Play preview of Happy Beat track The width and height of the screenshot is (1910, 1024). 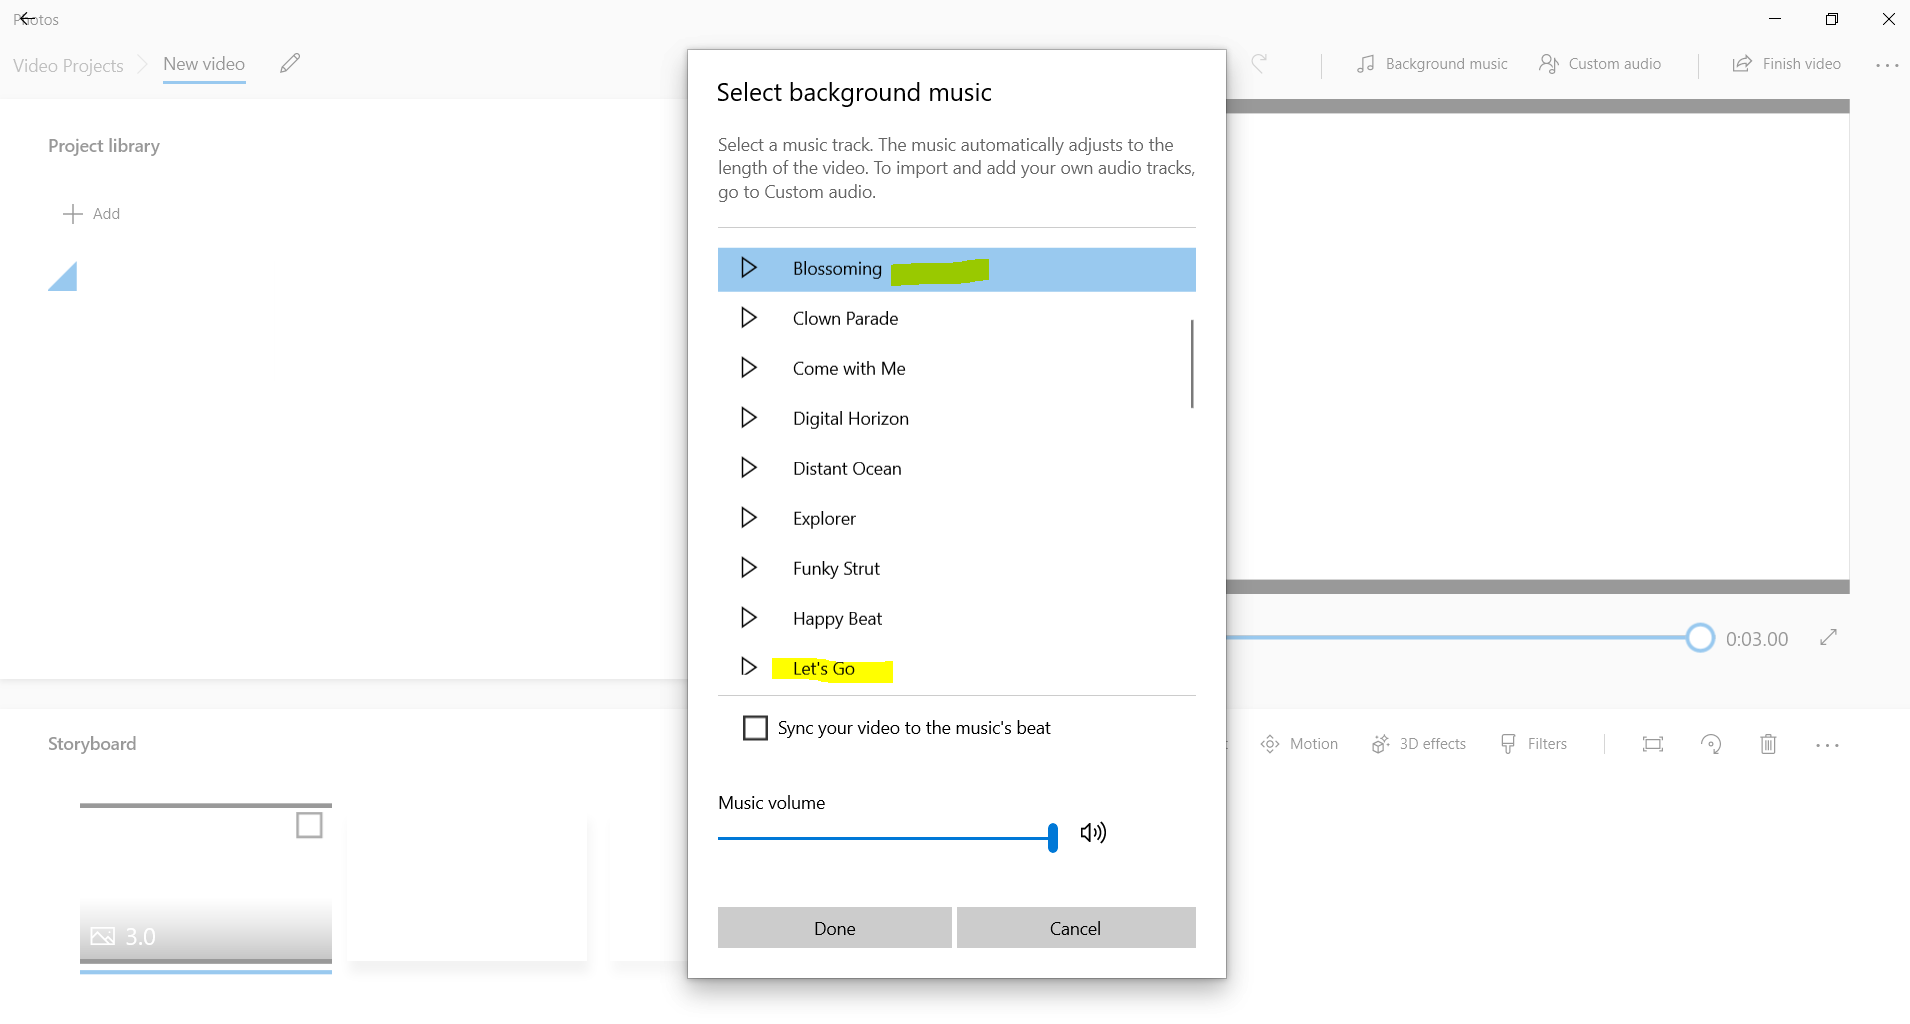click(748, 618)
